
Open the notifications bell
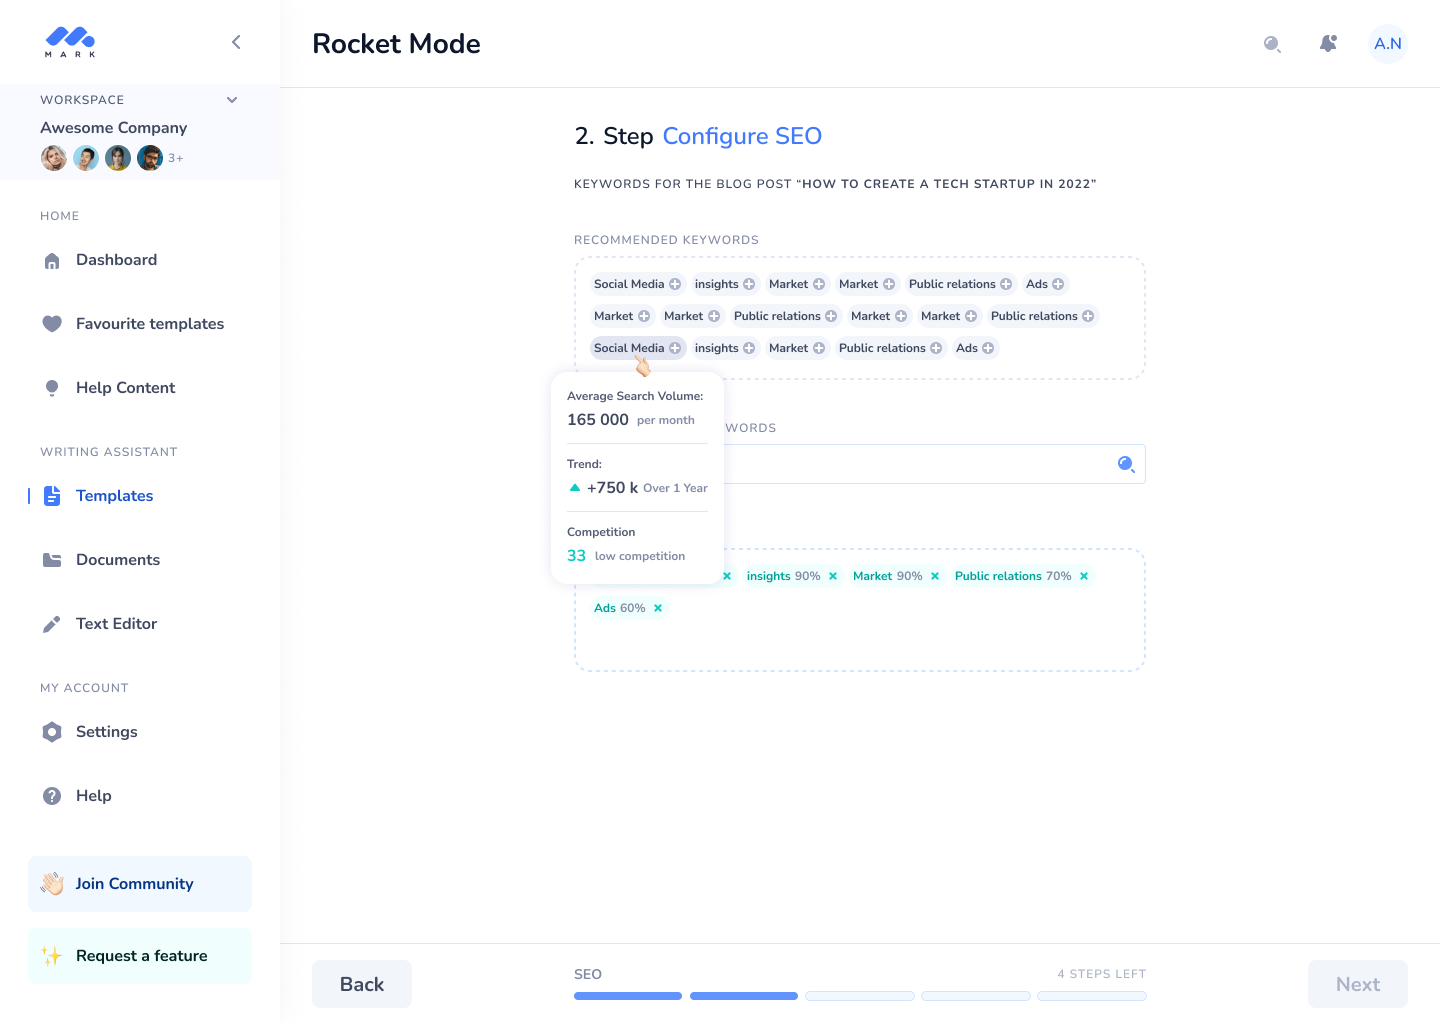pos(1328,44)
